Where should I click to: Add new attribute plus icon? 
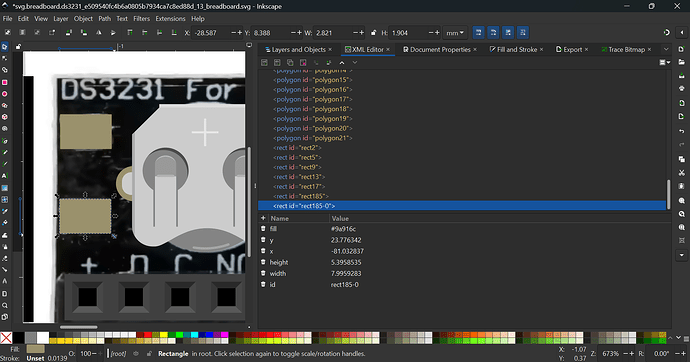[x=263, y=218]
